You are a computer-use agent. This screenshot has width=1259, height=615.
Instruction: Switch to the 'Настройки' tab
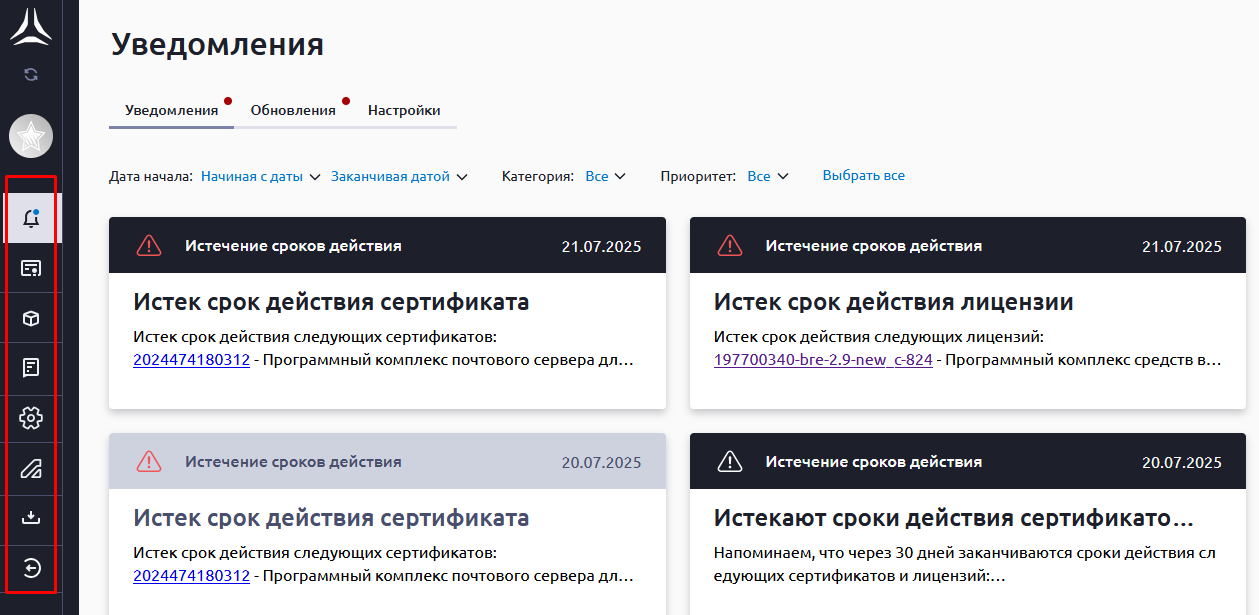coord(404,111)
